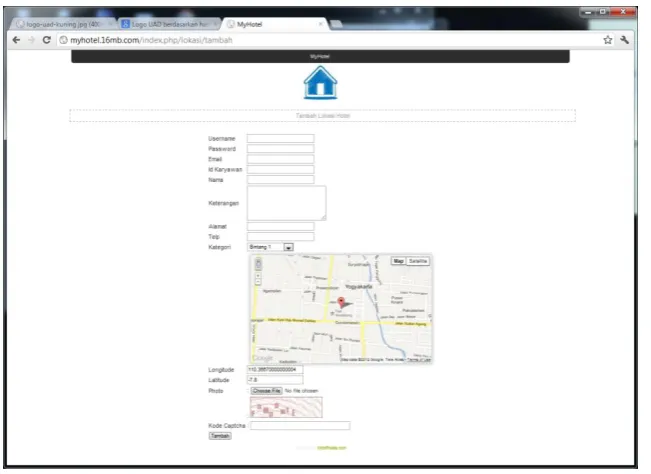
Task: Click the browser back arrow
Action: pyautogui.click(x=16, y=40)
